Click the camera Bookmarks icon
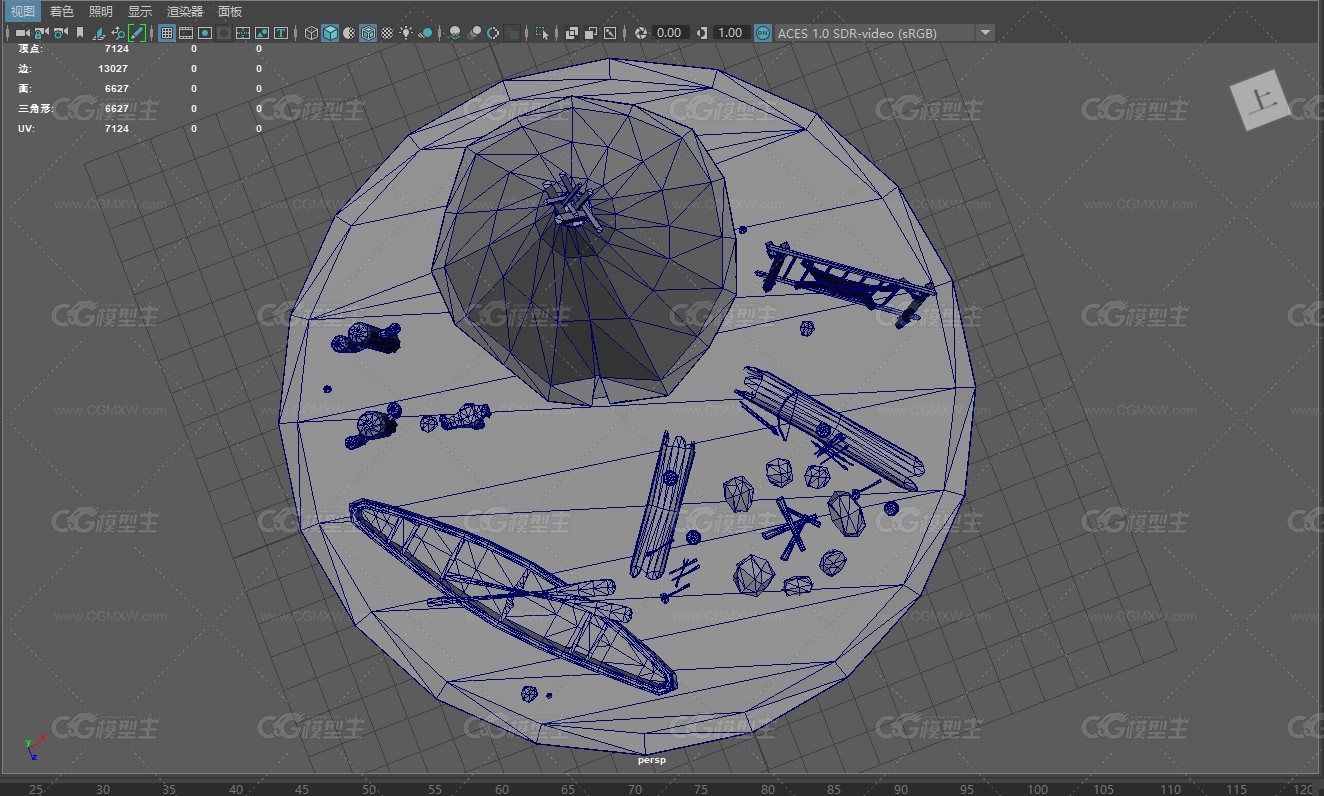Screen dimensions: 1324x796 (x=80, y=33)
